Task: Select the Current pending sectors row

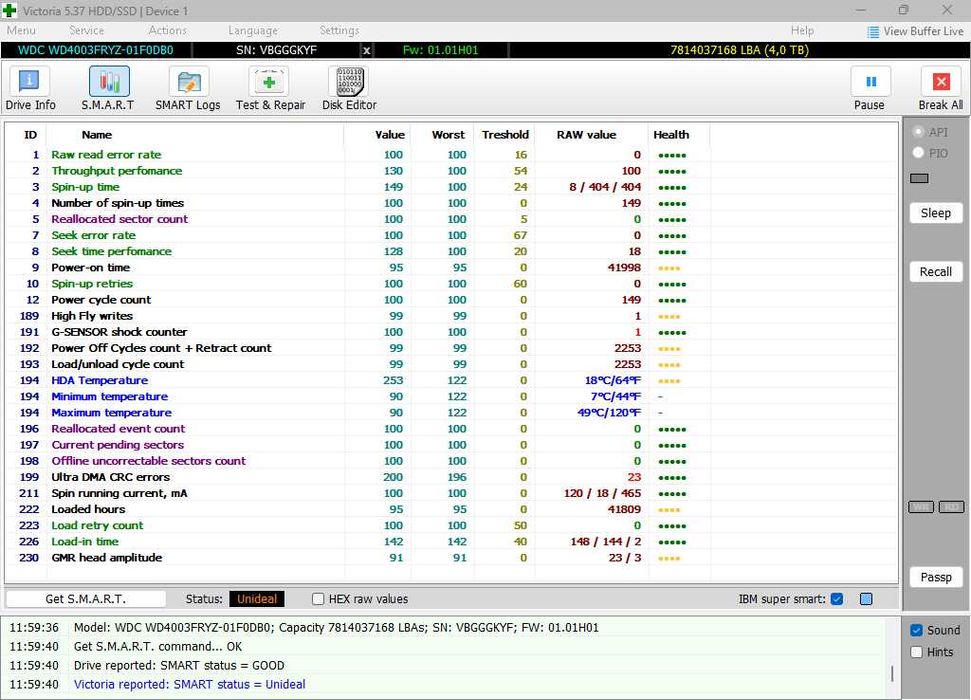Action: [451, 445]
